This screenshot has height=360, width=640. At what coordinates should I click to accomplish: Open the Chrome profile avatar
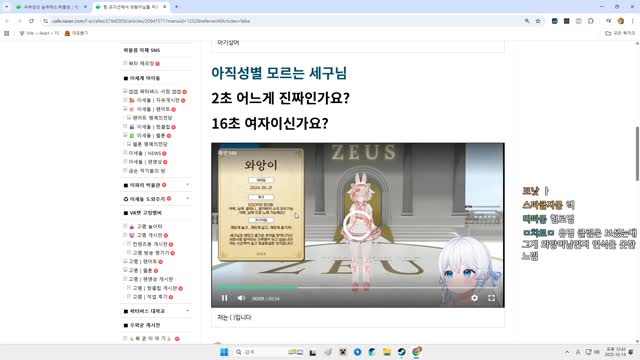(x=620, y=21)
